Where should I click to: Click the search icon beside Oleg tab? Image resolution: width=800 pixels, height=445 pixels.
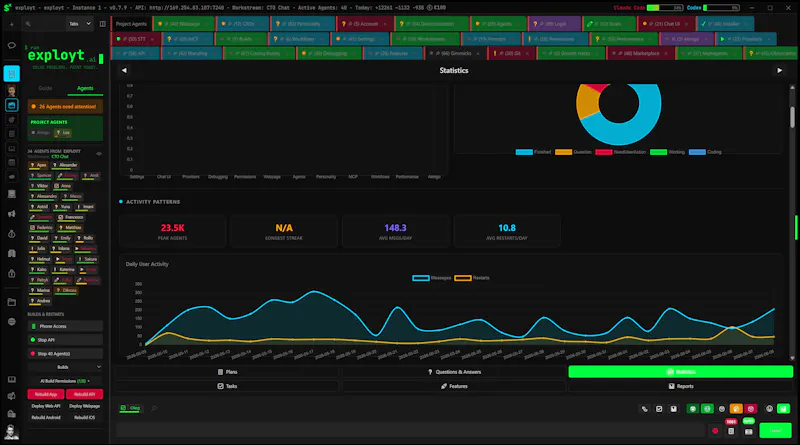(x=154, y=408)
